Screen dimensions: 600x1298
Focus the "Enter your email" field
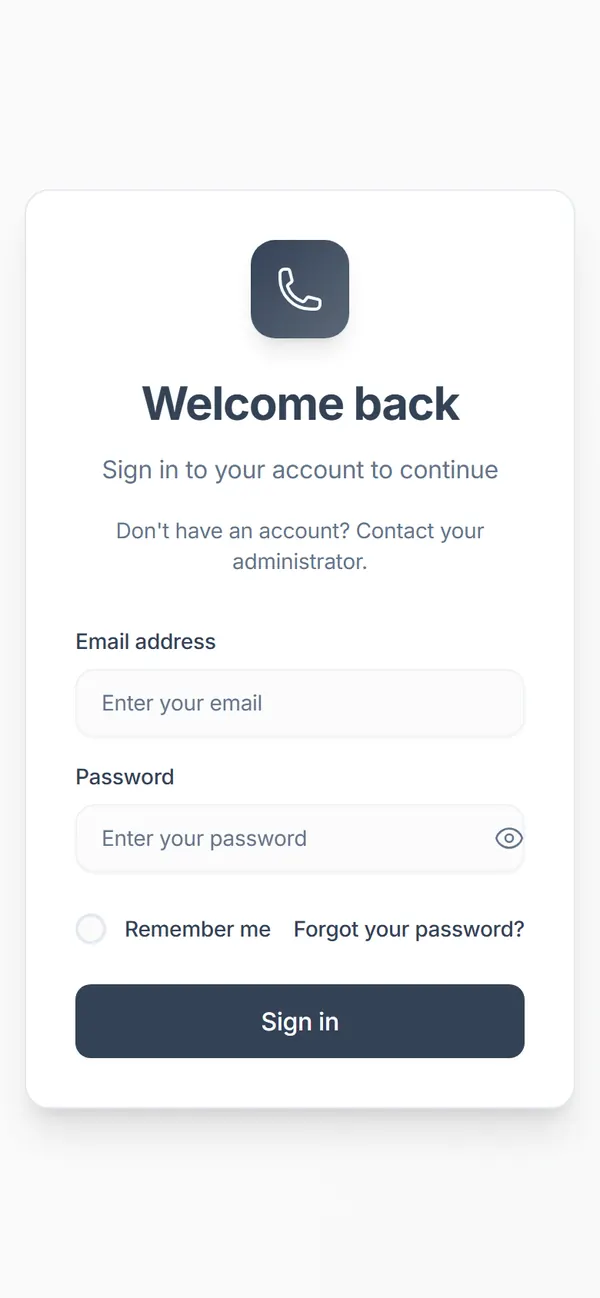[x=300, y=703]
